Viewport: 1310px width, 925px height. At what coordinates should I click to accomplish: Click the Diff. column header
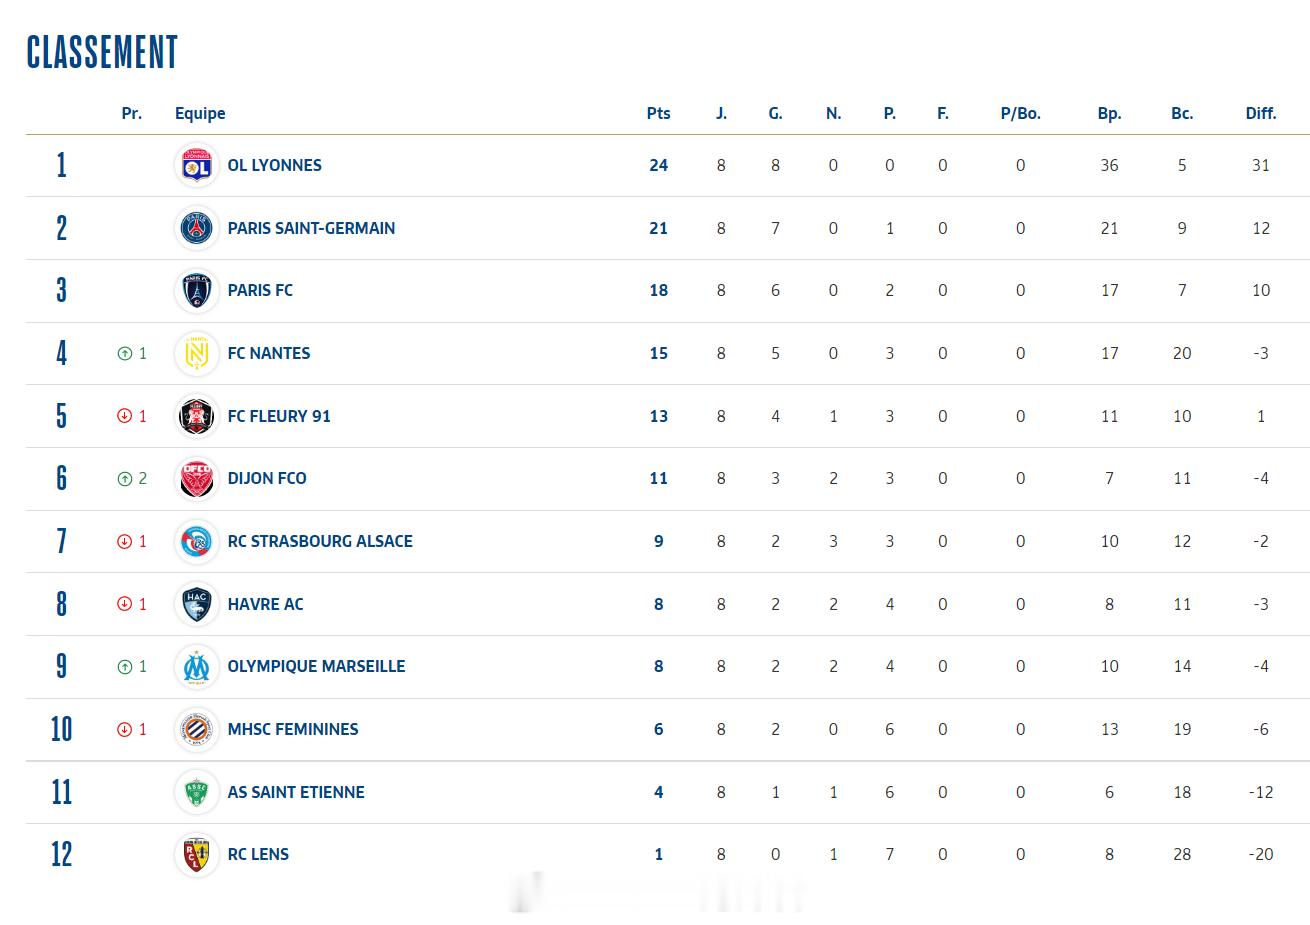(1260, 114)
